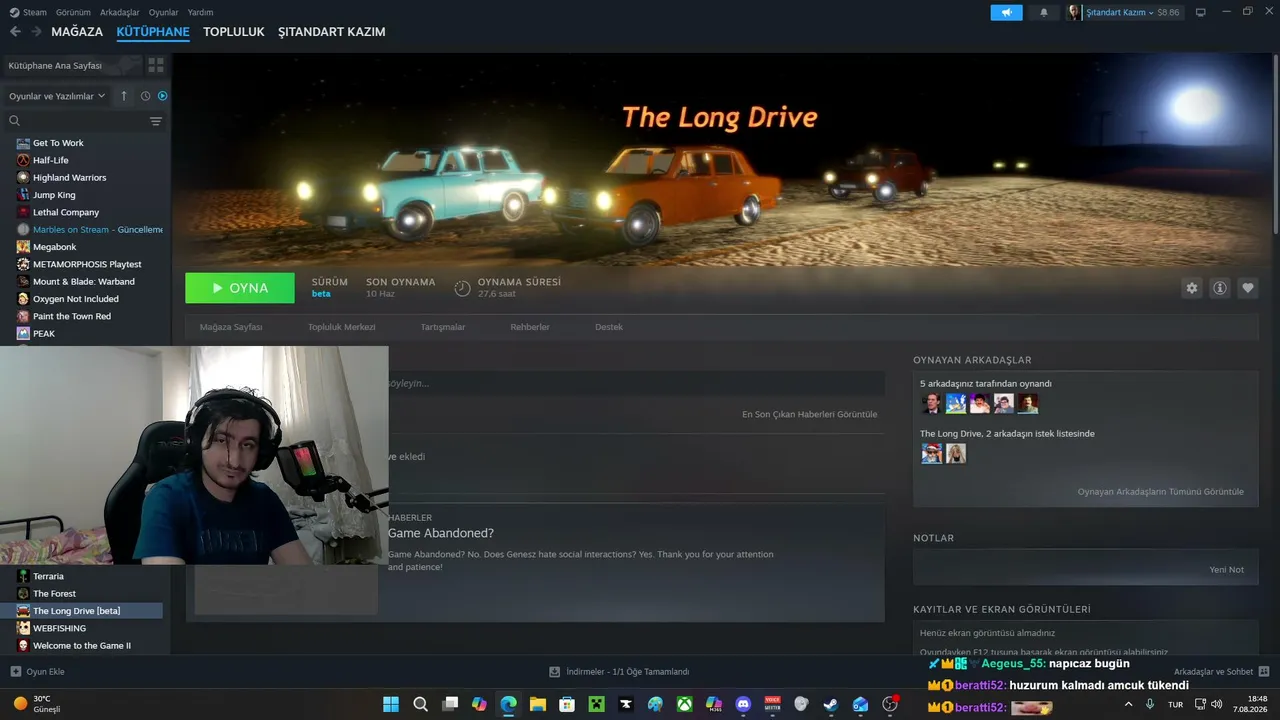
Task: Click the first wishlist friend avatar
Action: (932, 454)
